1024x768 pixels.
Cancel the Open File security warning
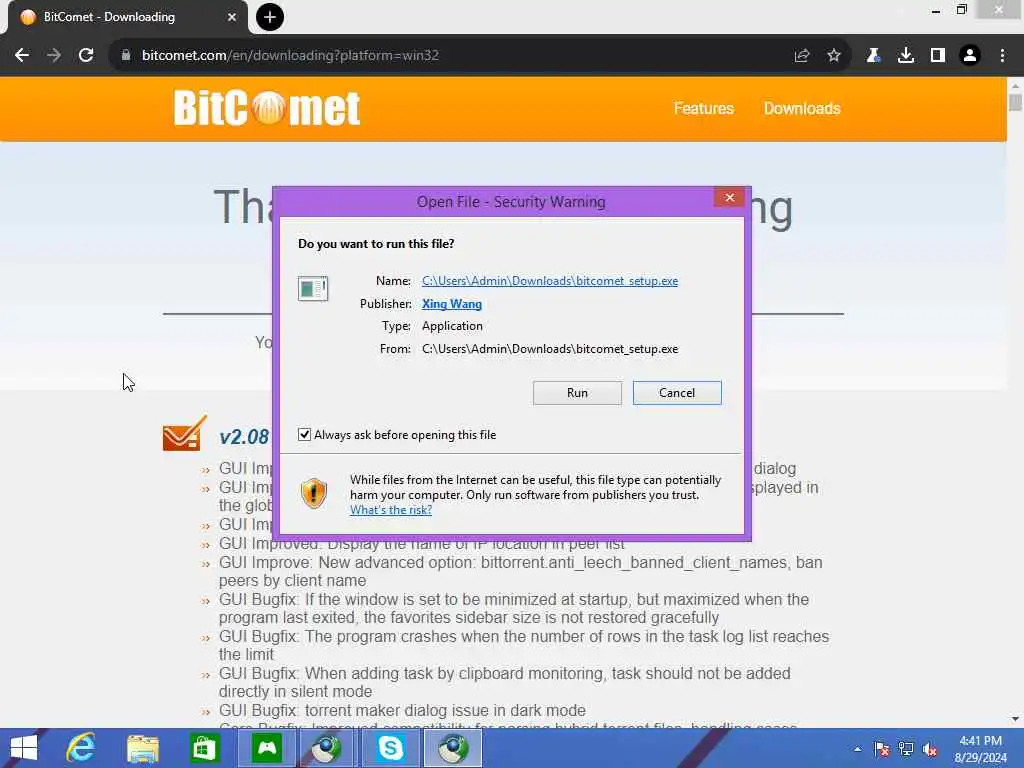pyautogui.click(x=677, y=393)
